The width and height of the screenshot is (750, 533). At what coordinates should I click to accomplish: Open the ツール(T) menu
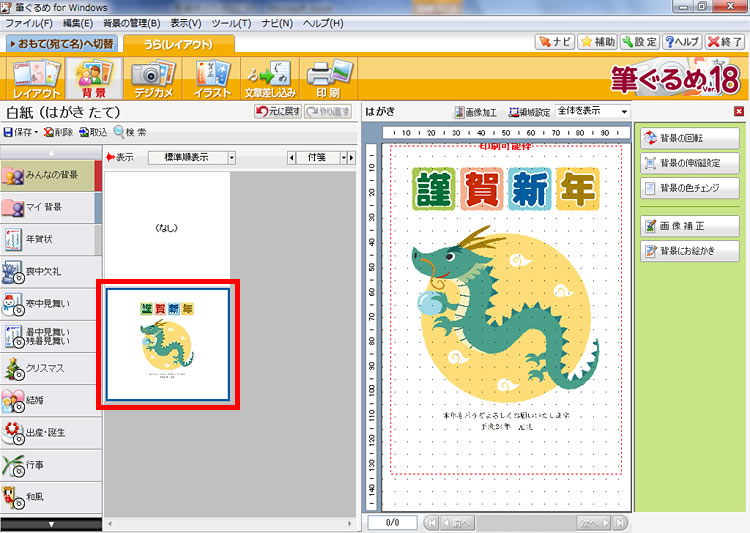[231, 23]
